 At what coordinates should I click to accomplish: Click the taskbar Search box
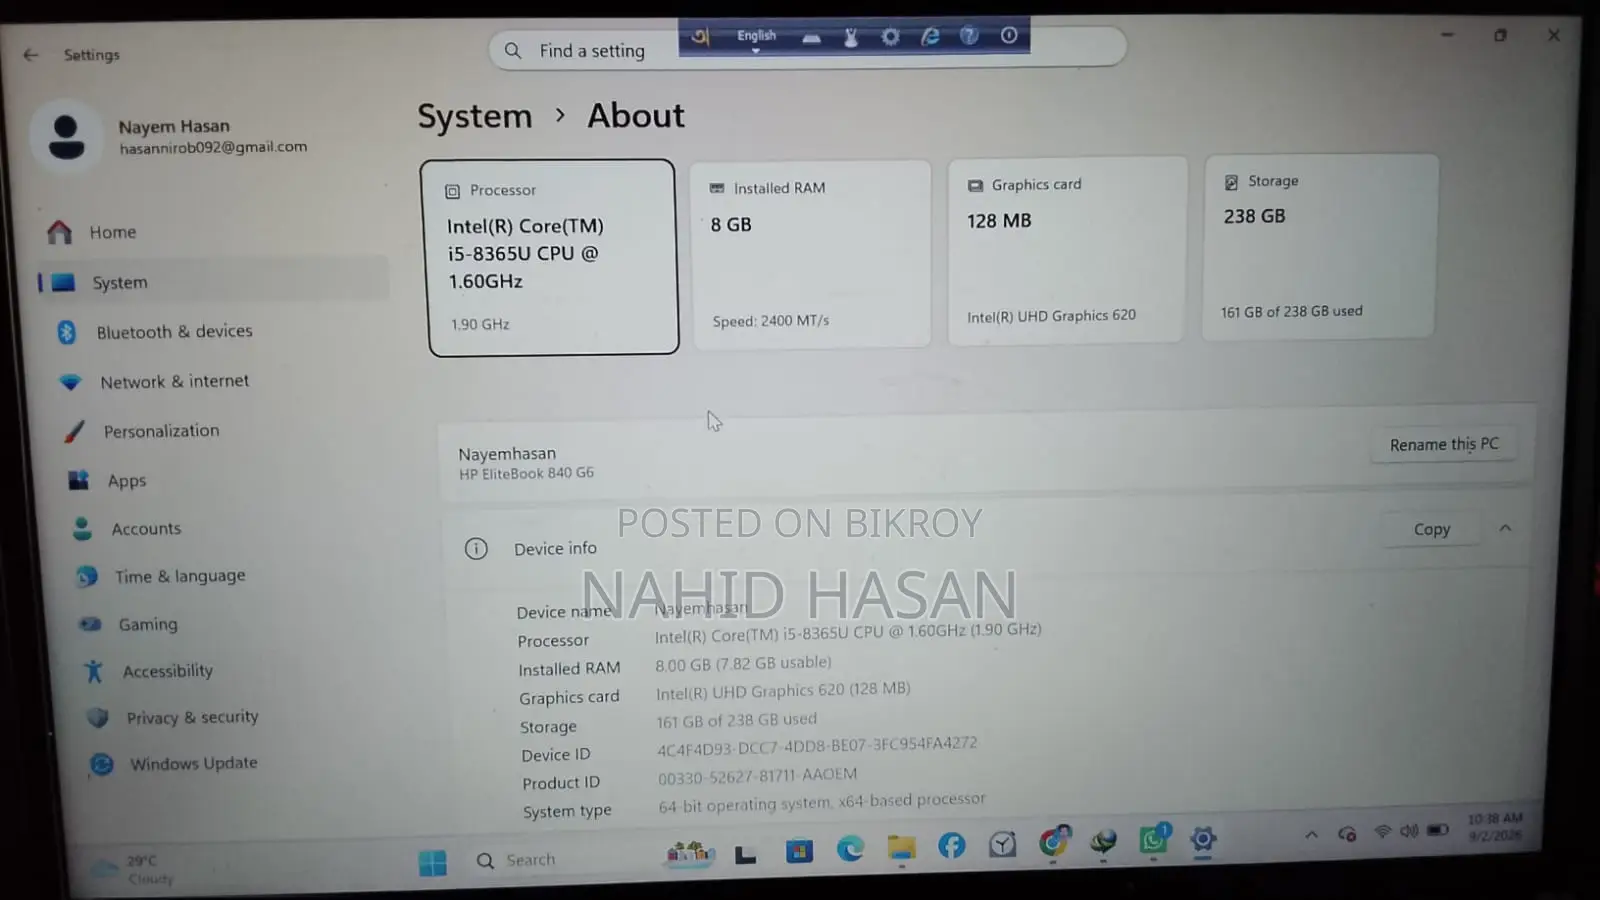click(x=530, y=860)
